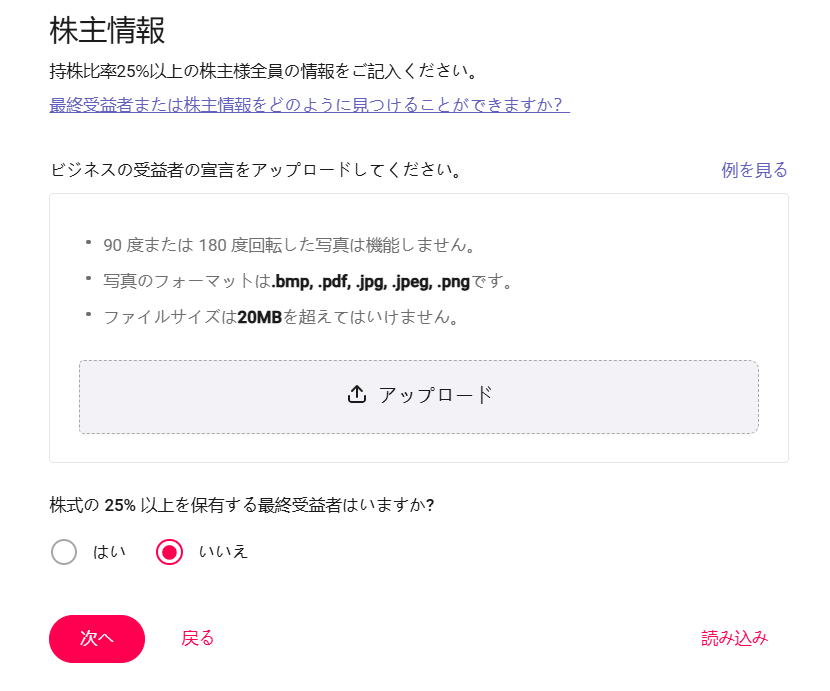This screenshot has height=691, width=830.
Task: Click the 読み込み link
Action: click(x=734, y=639)
